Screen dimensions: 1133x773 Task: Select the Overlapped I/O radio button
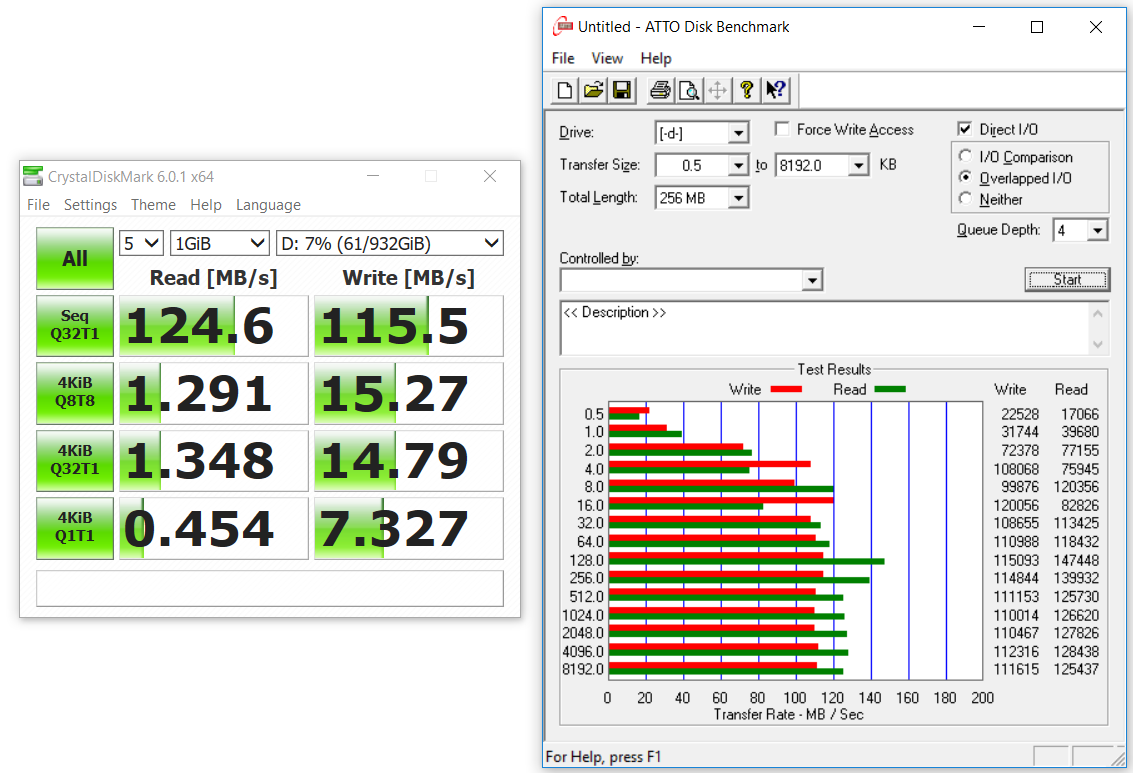(965, 177)
